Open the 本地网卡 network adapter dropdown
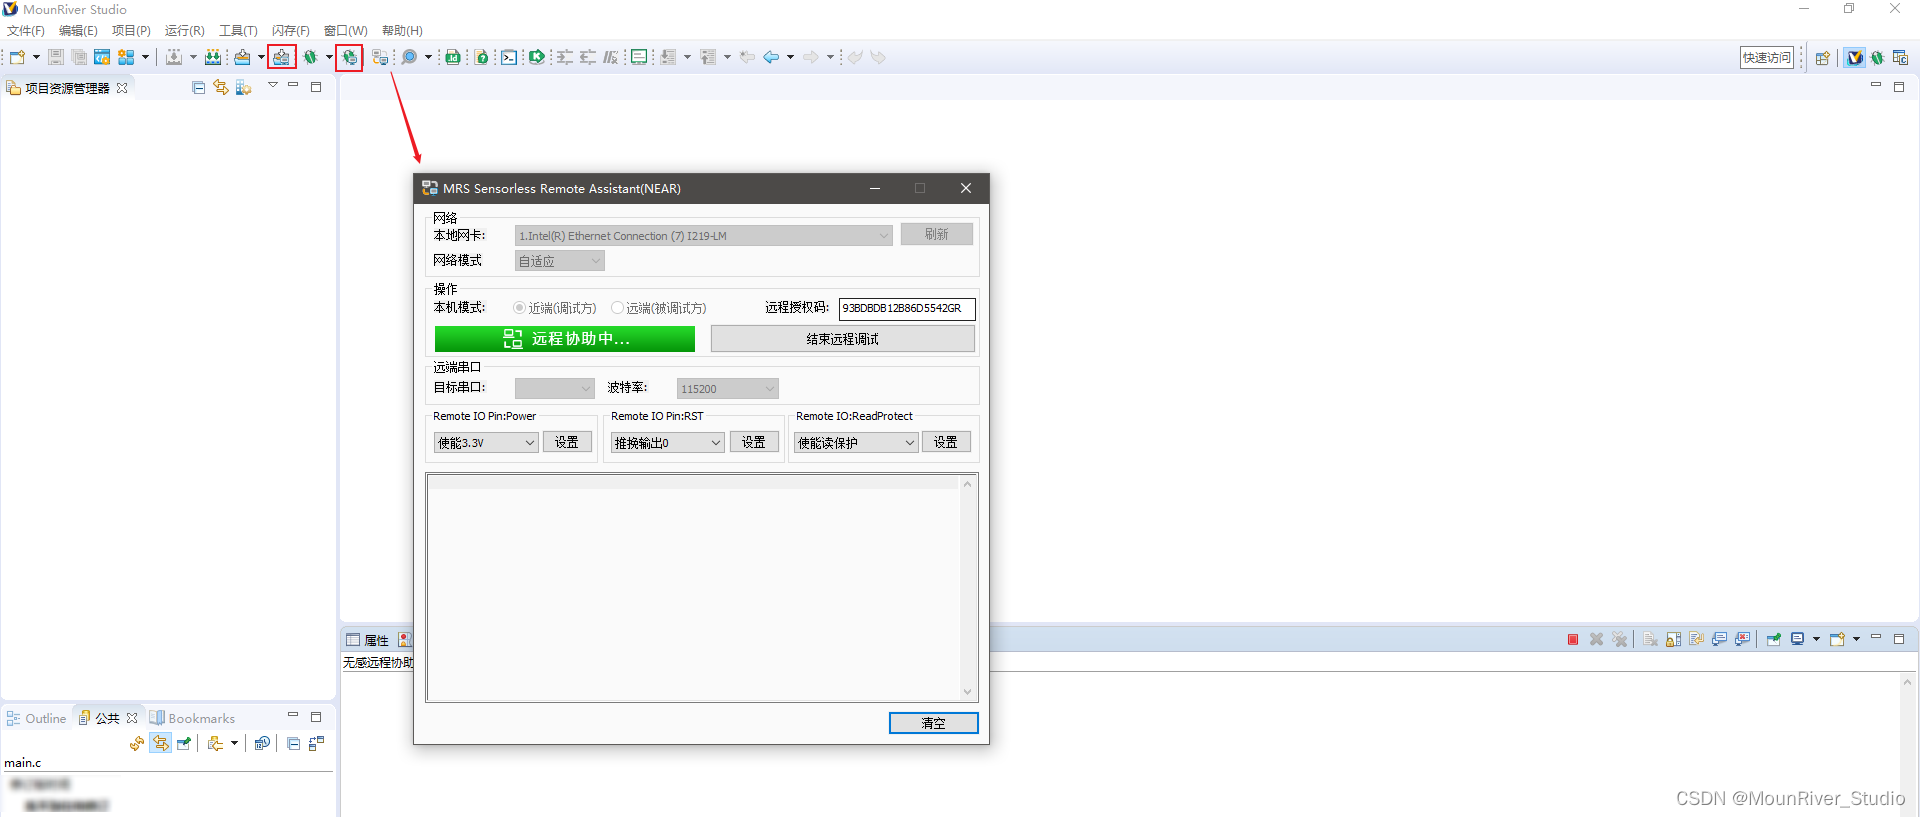 (x=703, y=236)
